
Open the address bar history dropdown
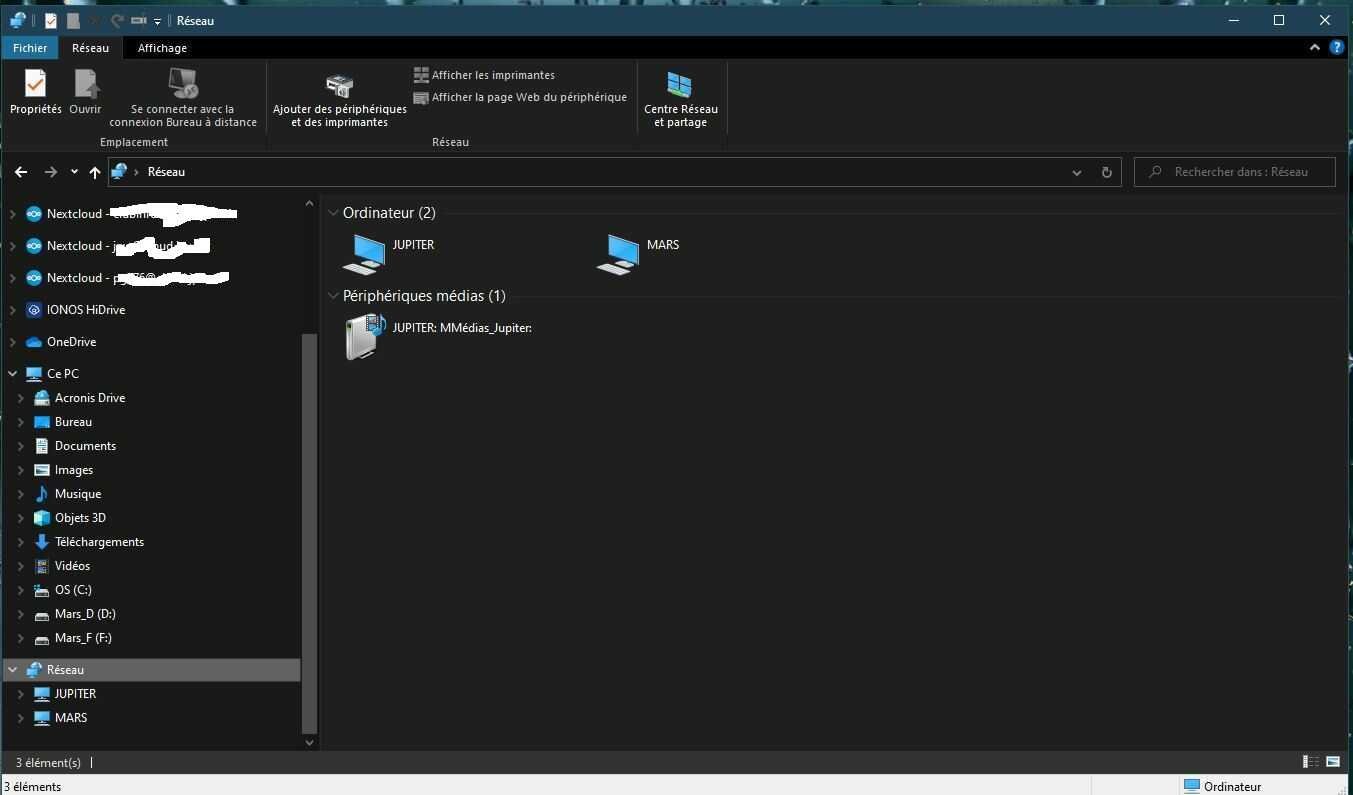tap(1076, 172)
